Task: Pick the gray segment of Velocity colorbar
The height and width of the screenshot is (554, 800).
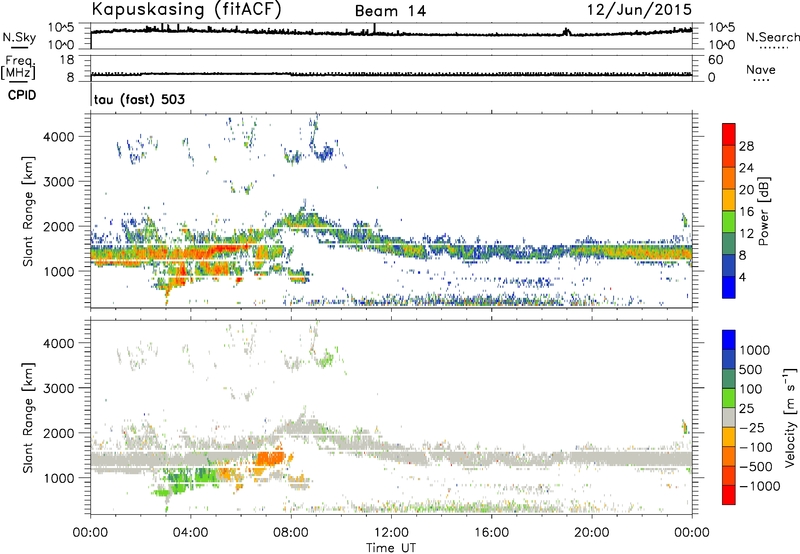Action: [729, 417]
